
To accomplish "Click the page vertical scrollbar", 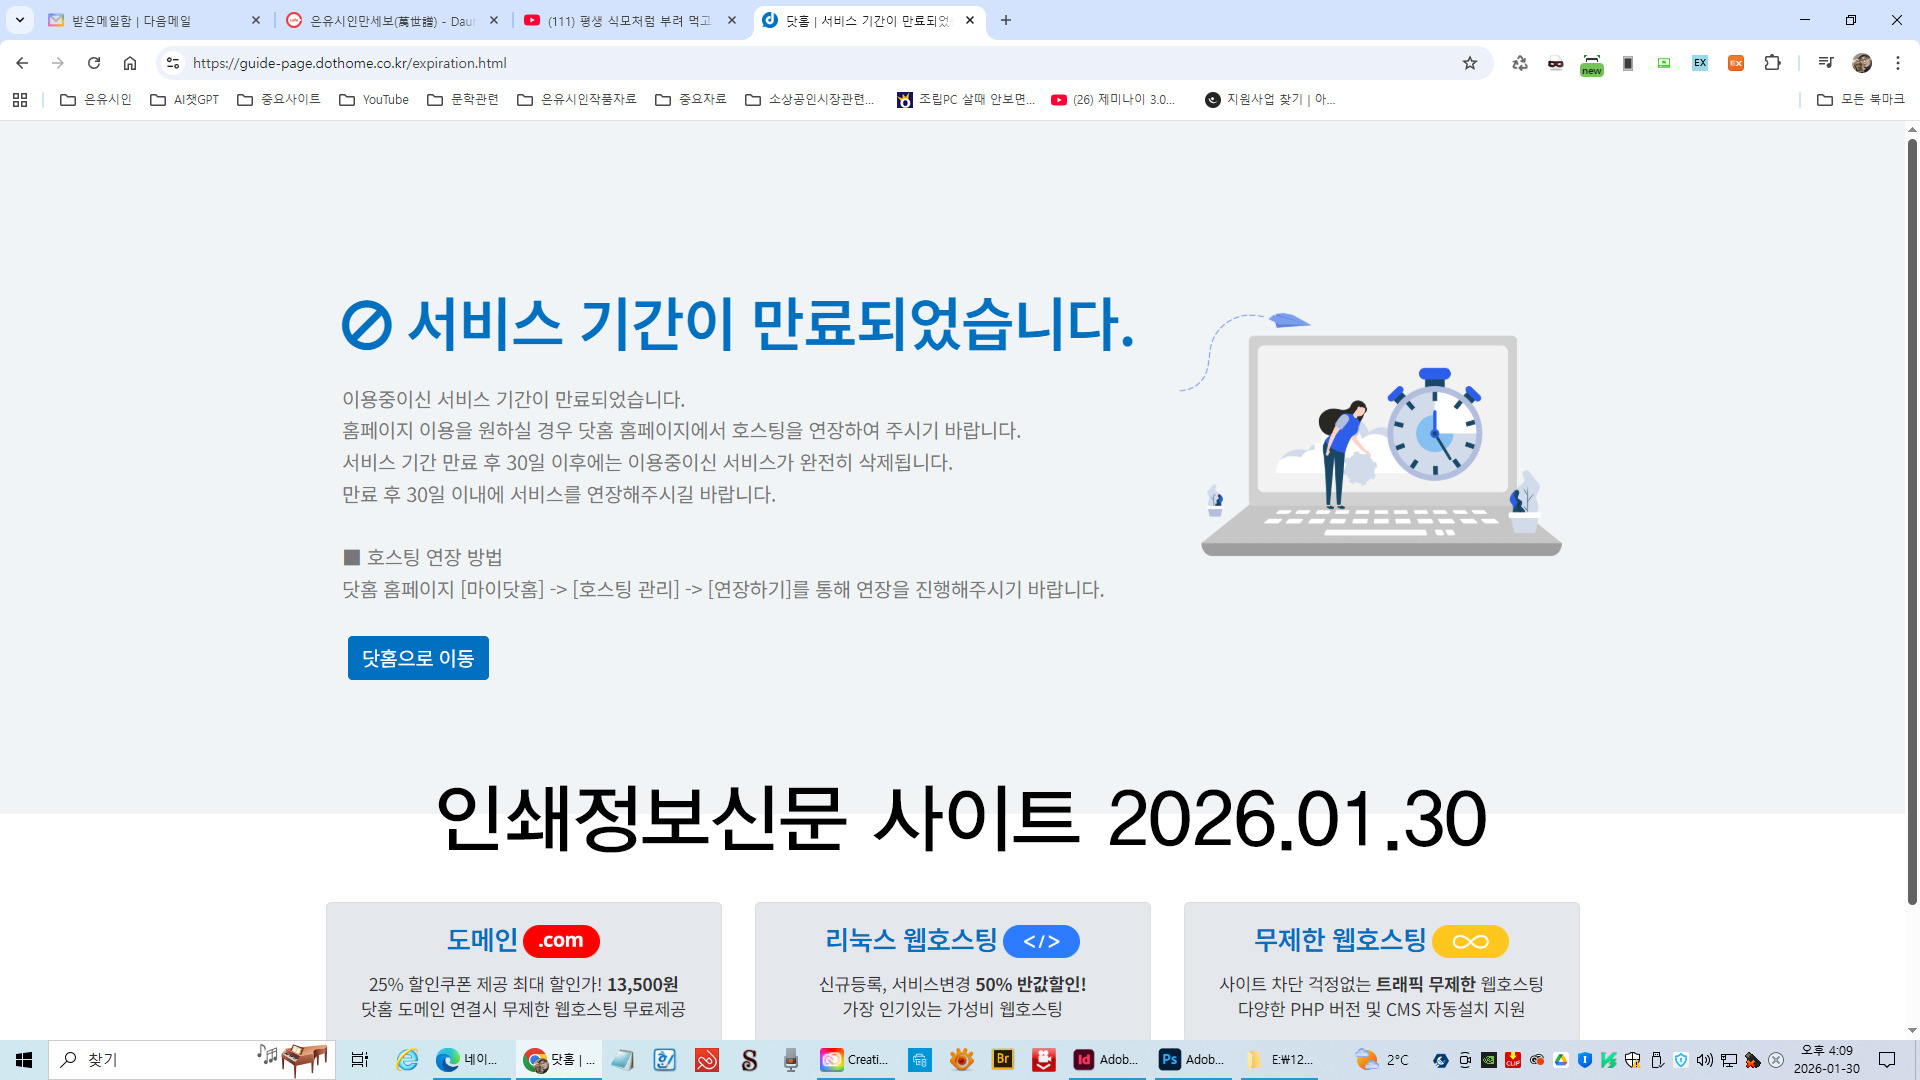I will [1912, 520].
